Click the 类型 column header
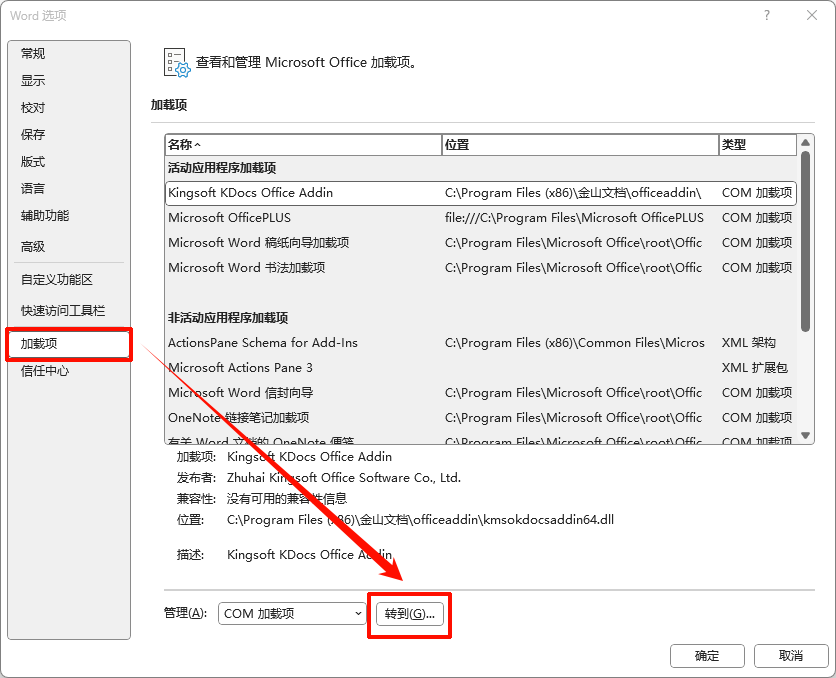 pos(757,145)
